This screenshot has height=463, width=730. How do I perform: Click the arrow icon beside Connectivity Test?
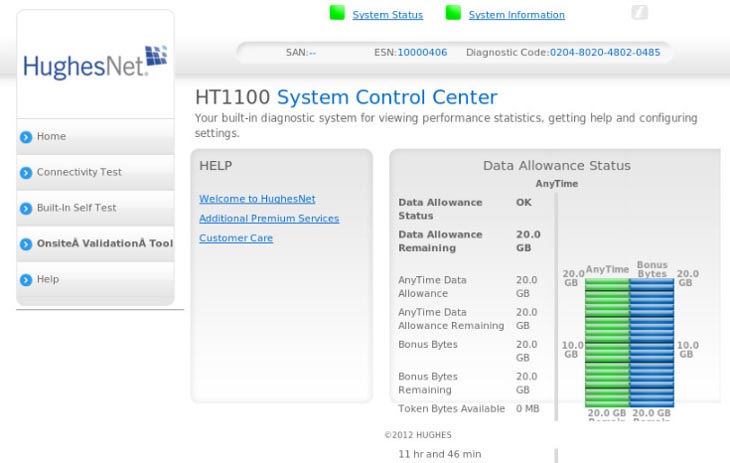pyautogui.click(x=26, y=173)
